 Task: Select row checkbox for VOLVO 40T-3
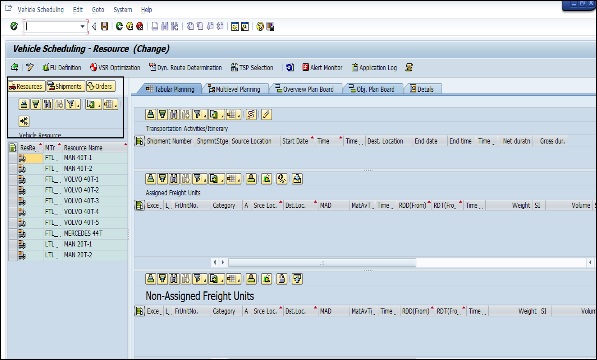13,201
